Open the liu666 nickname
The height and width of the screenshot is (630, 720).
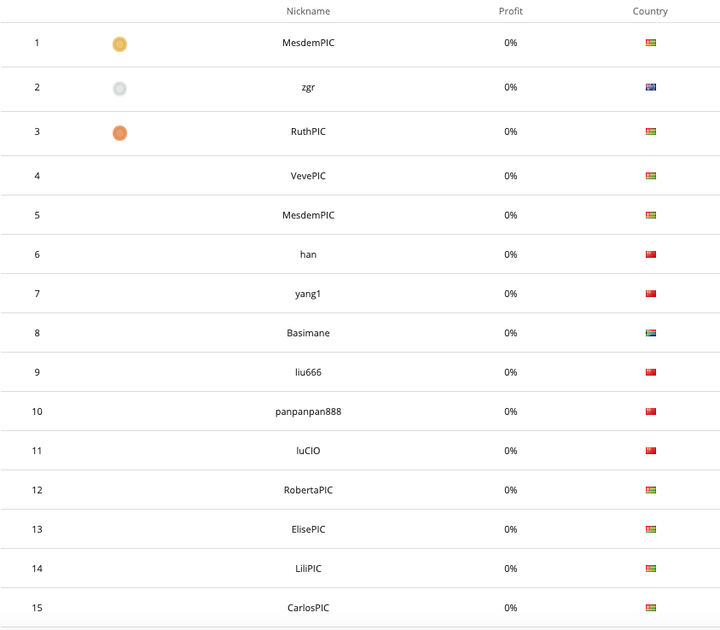point(308,372)
